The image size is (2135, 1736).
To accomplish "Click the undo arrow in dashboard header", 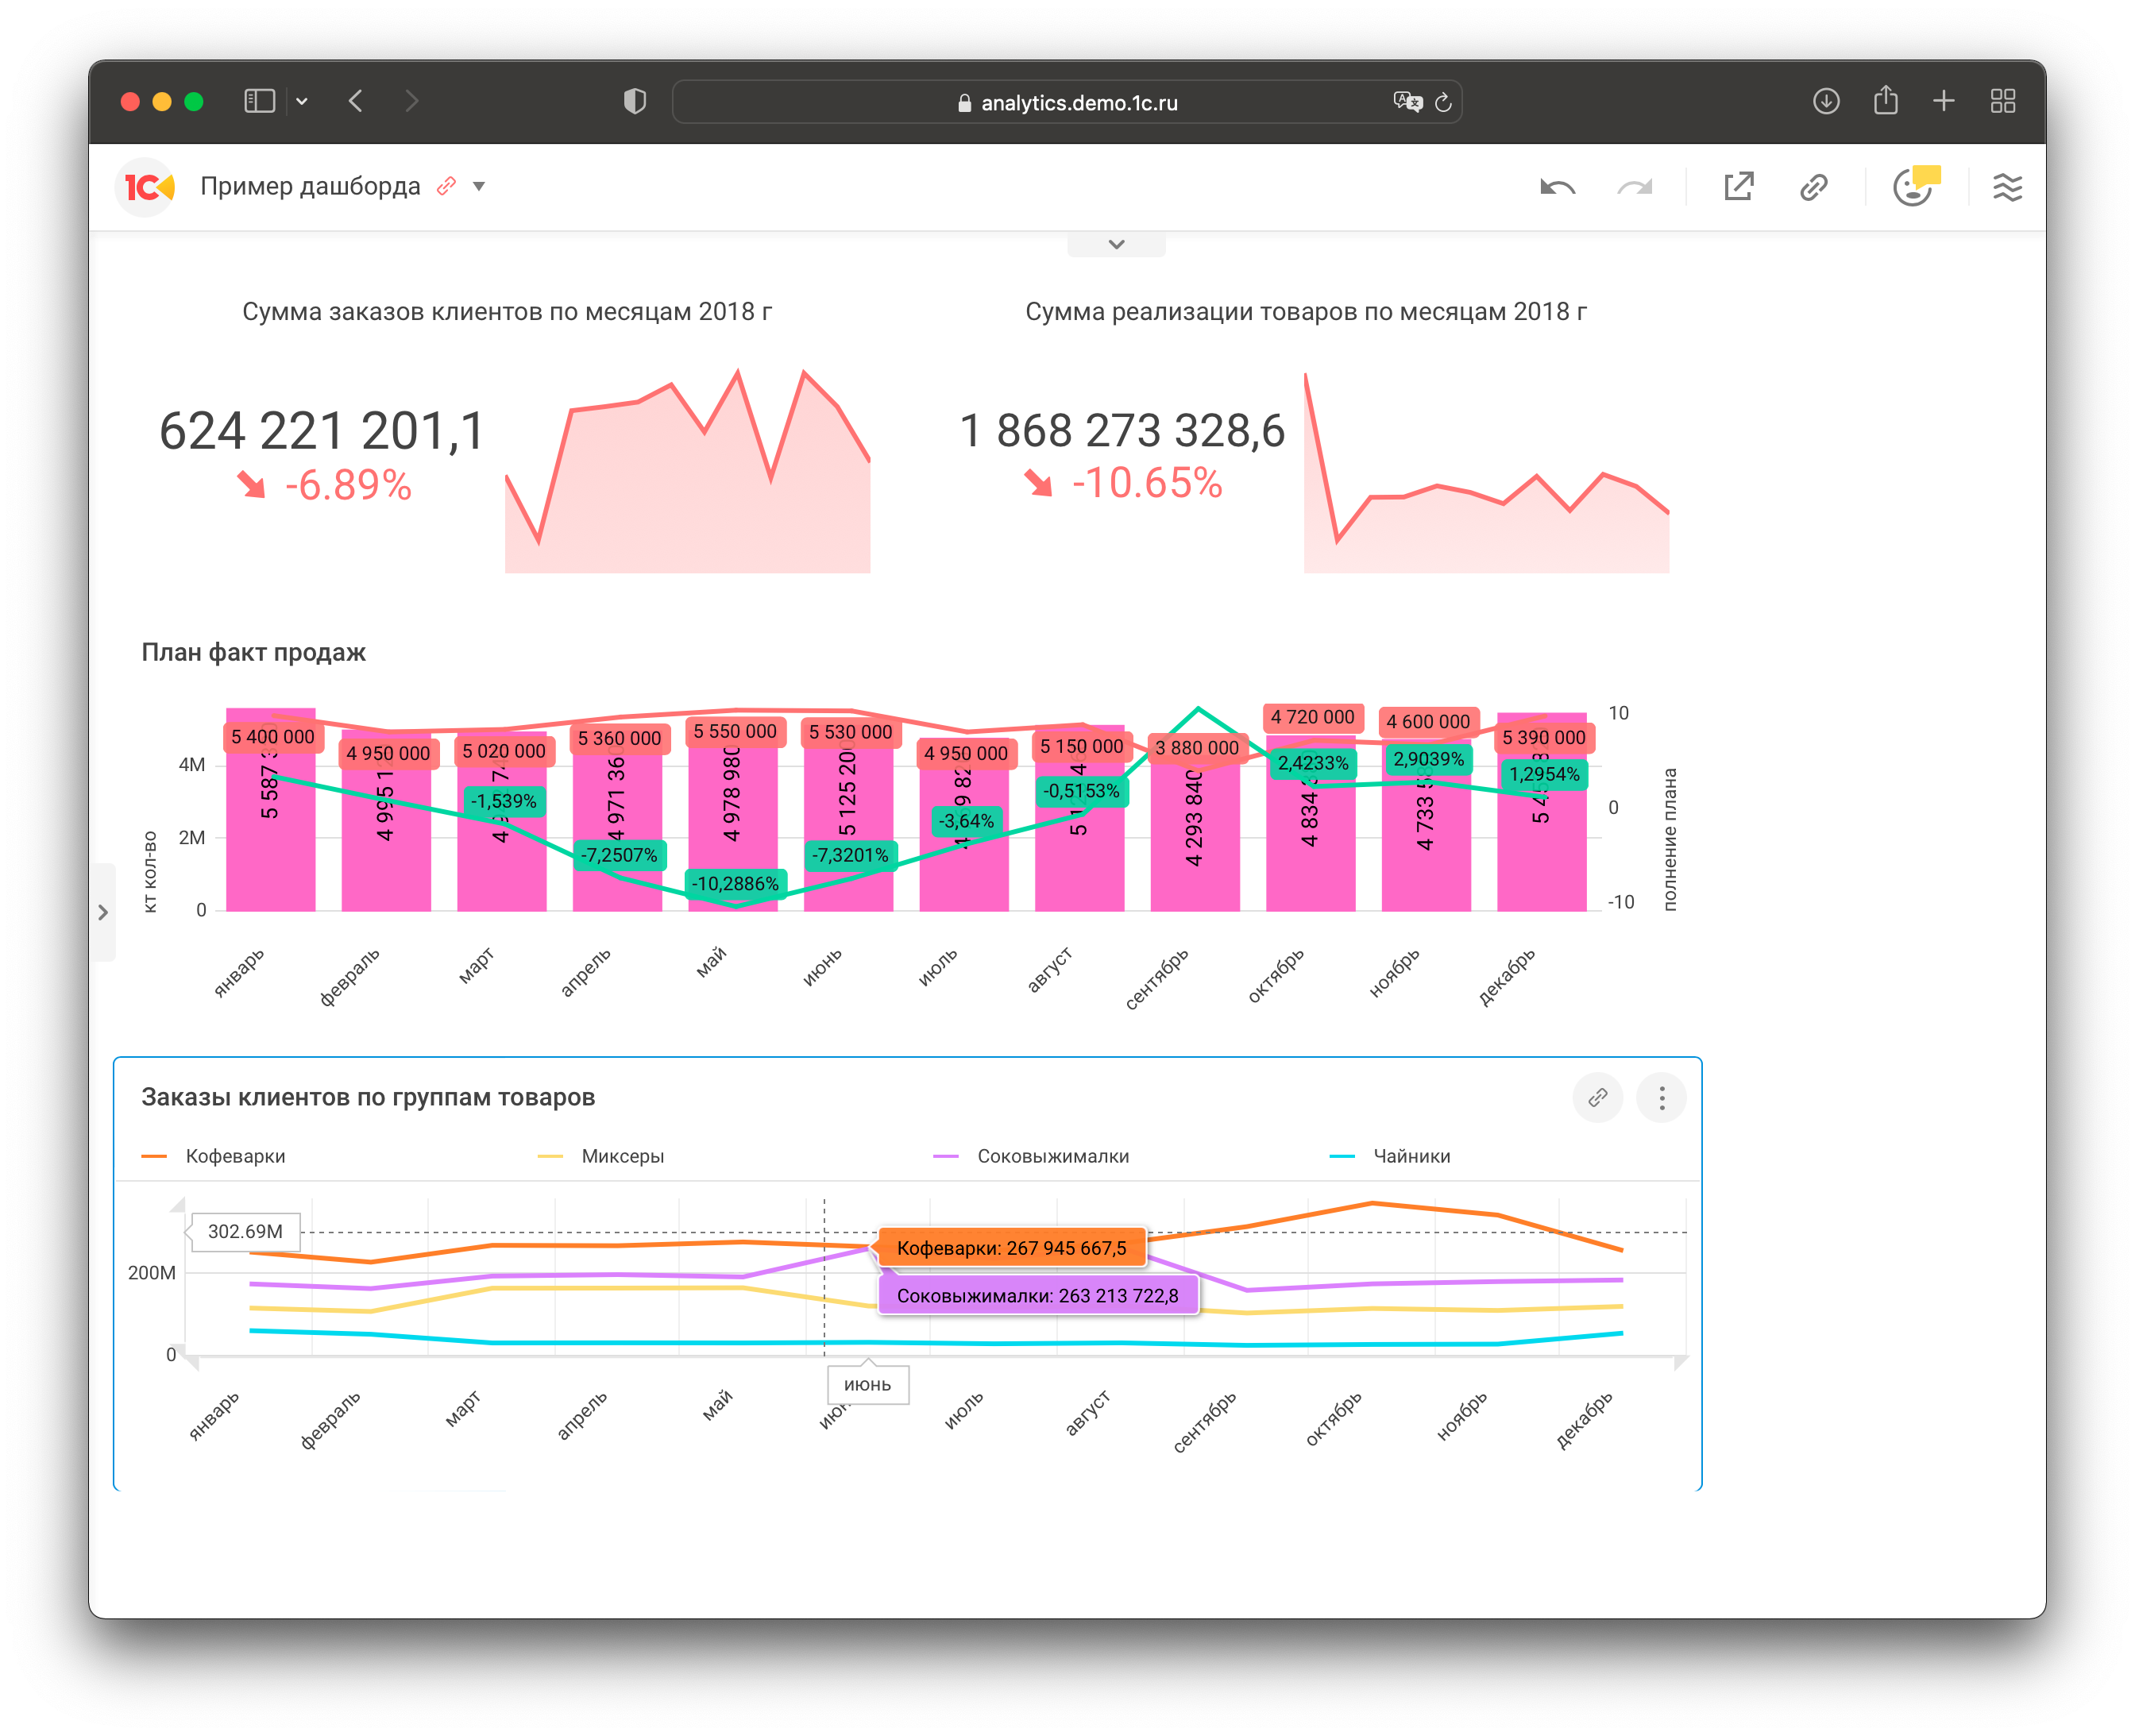I will click(x=1557, y=187).
